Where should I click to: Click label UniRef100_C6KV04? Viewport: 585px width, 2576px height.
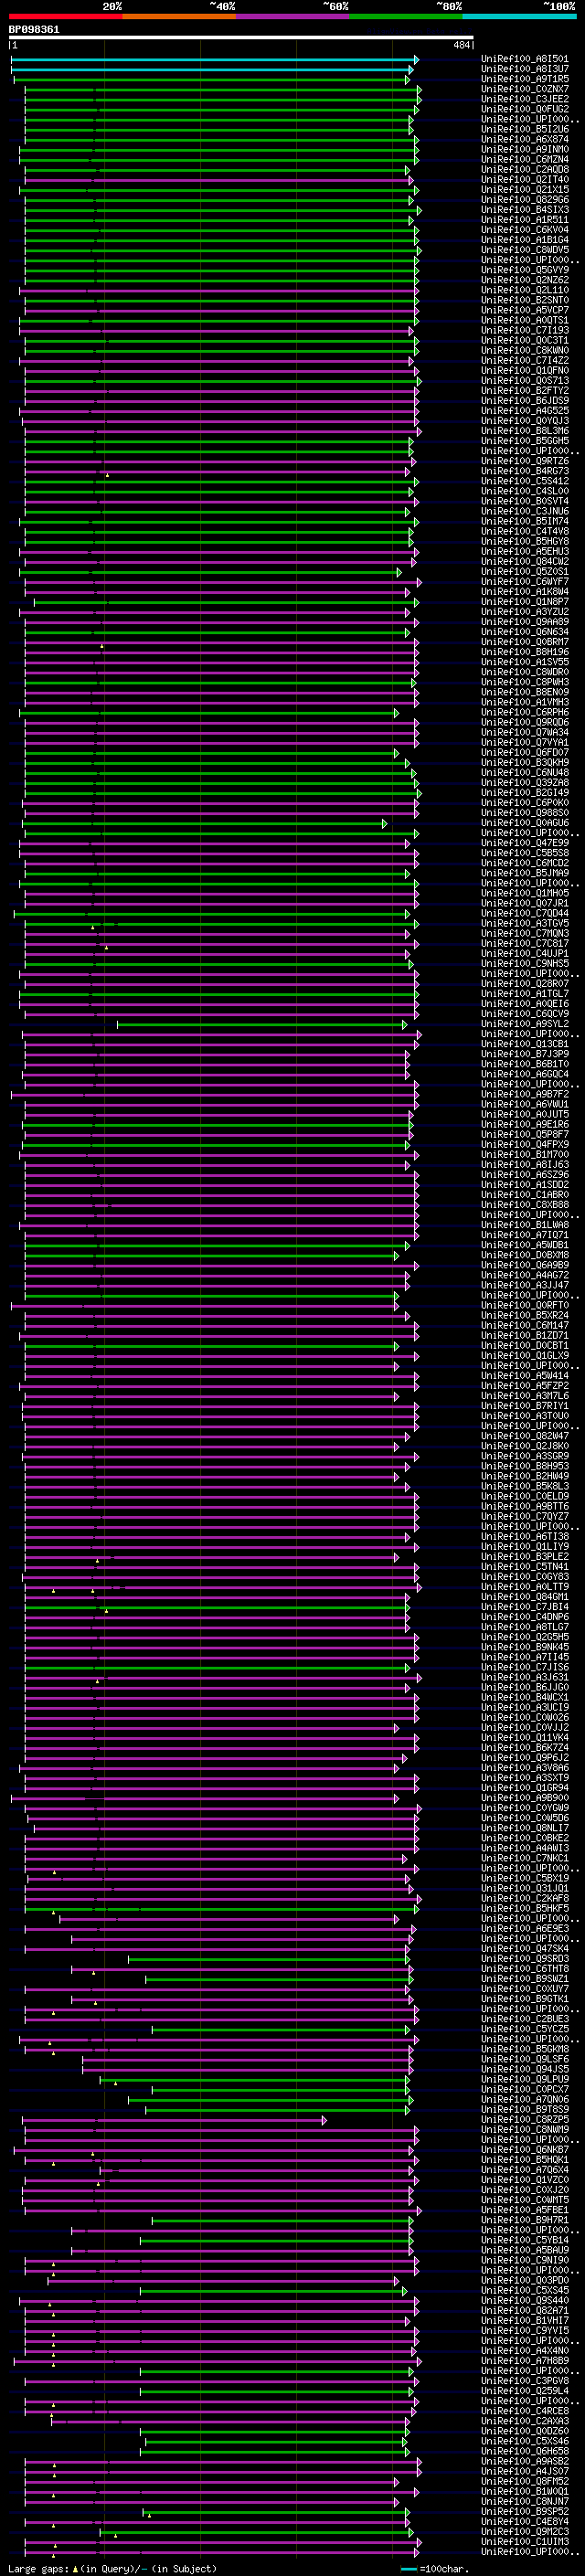pos(525,230)
